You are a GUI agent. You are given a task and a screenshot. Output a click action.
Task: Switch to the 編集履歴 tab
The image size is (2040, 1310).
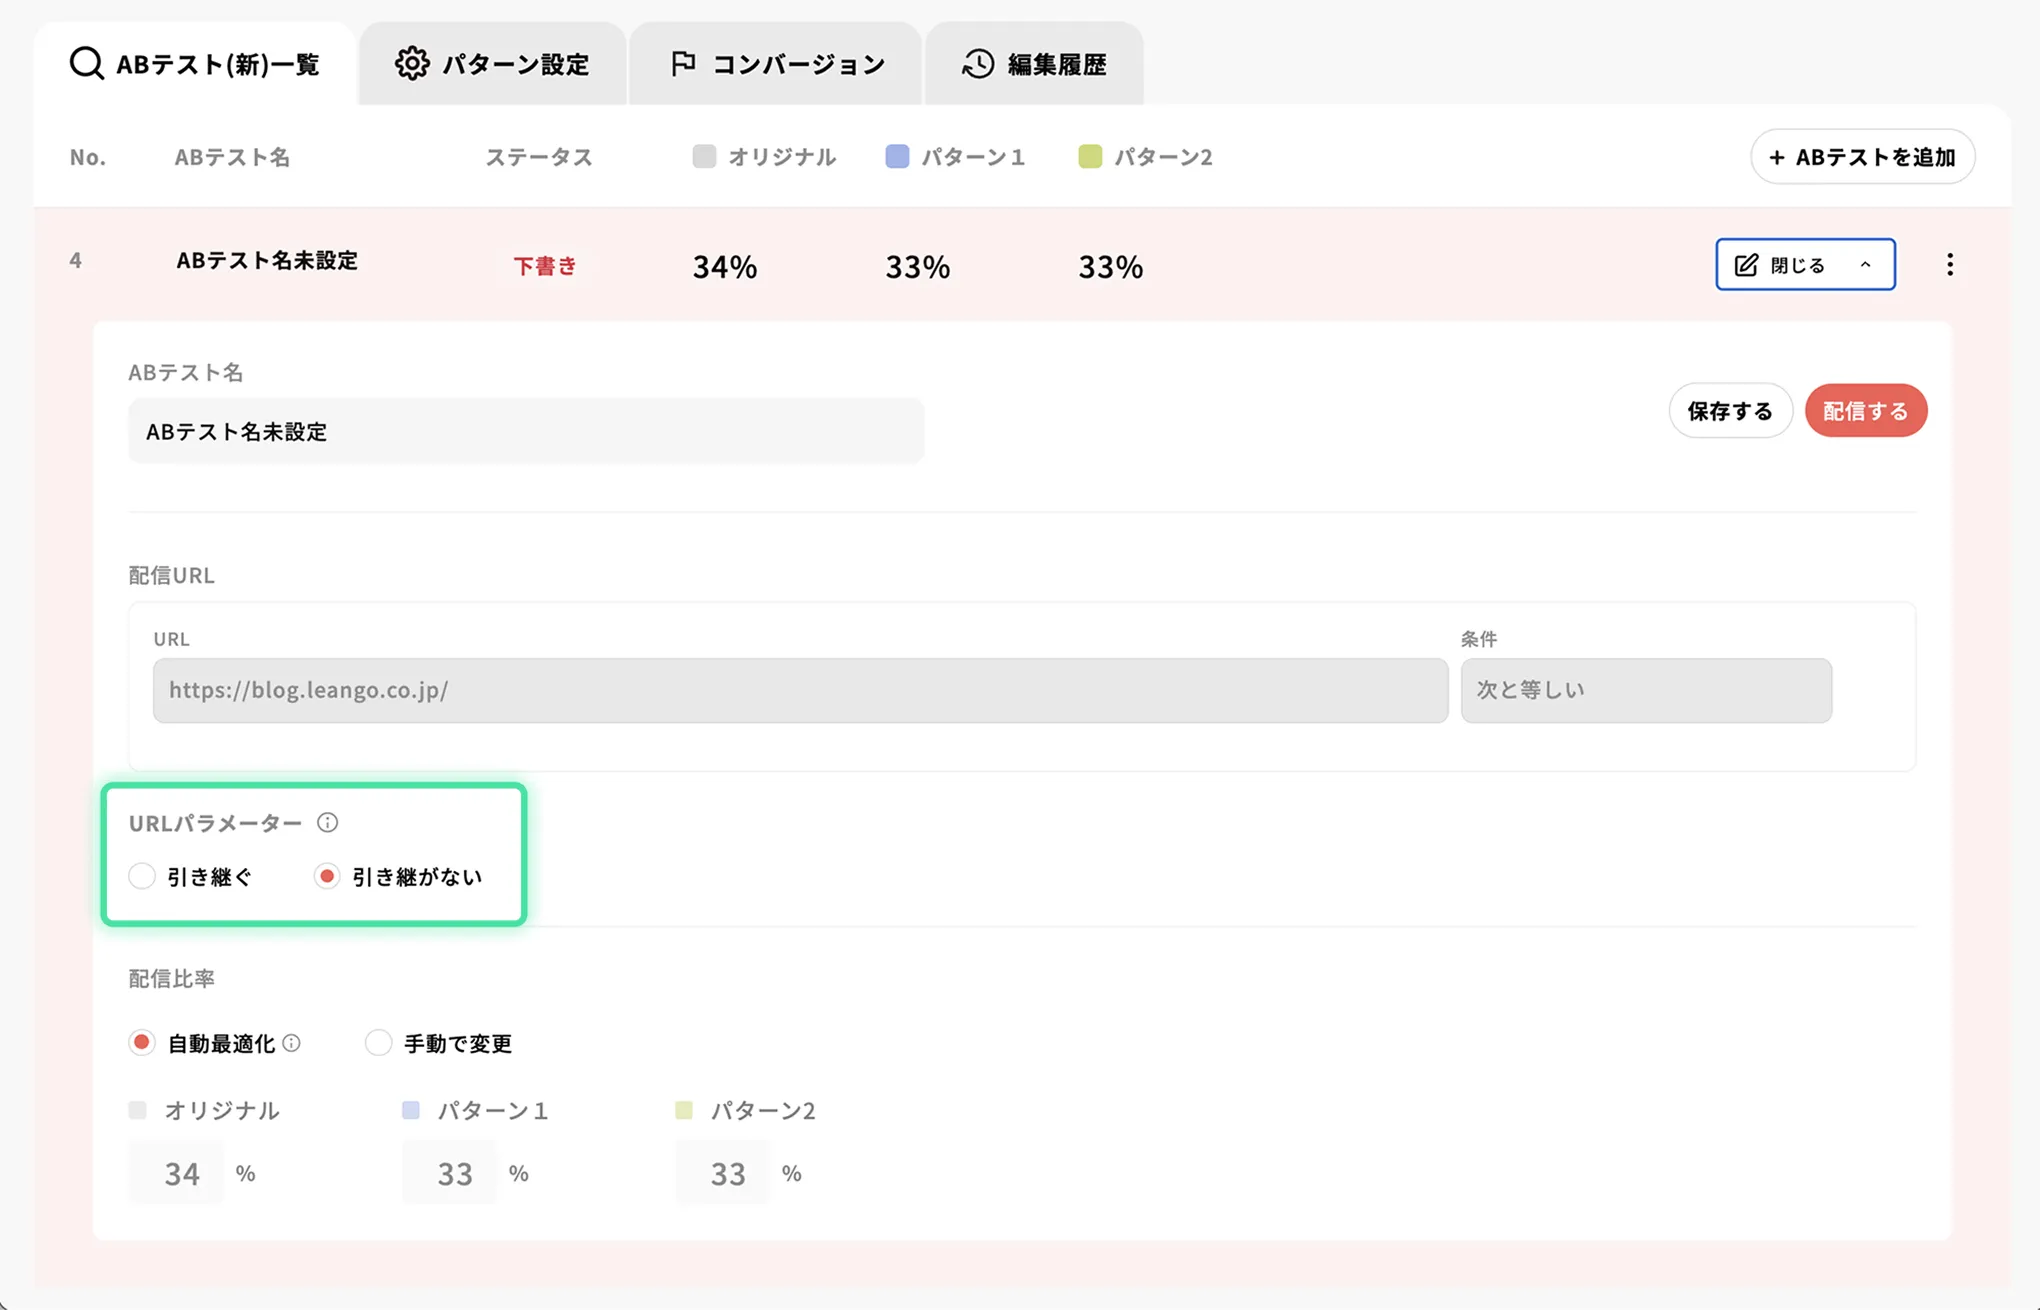pos(1034,64)
